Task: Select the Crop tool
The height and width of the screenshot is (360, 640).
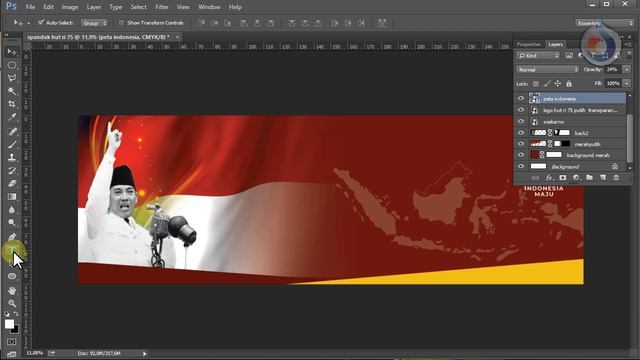Action: pos(12,104)
